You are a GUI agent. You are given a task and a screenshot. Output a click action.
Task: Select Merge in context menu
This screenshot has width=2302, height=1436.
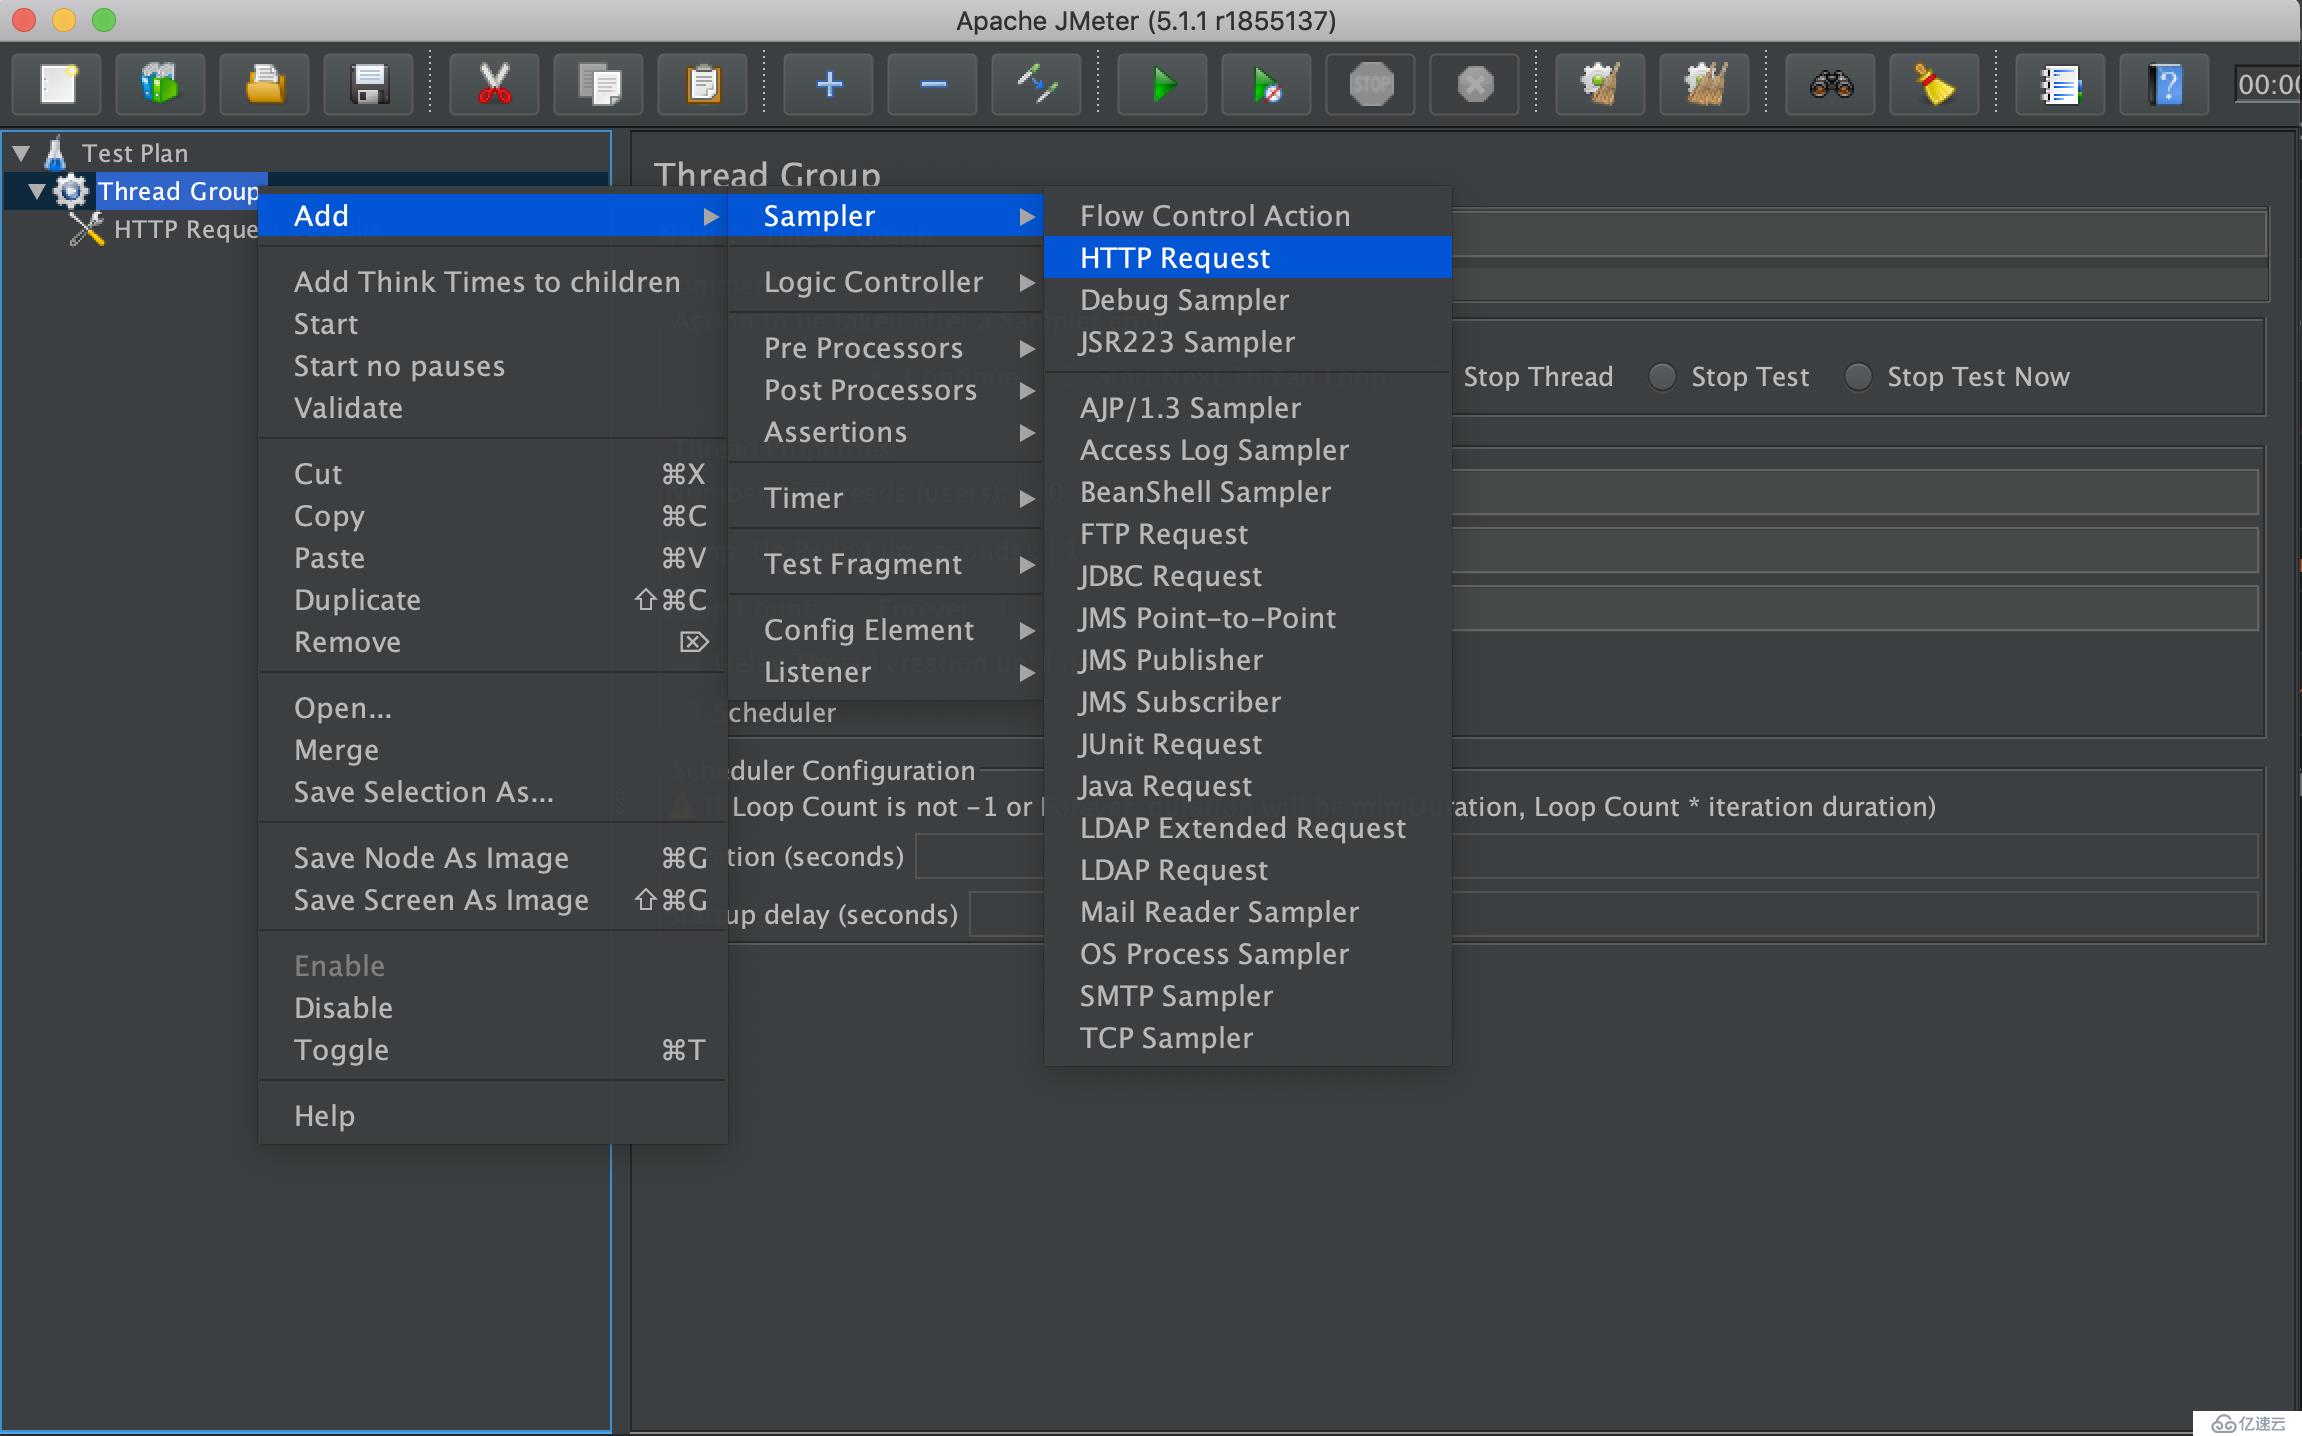pos(492,750)
